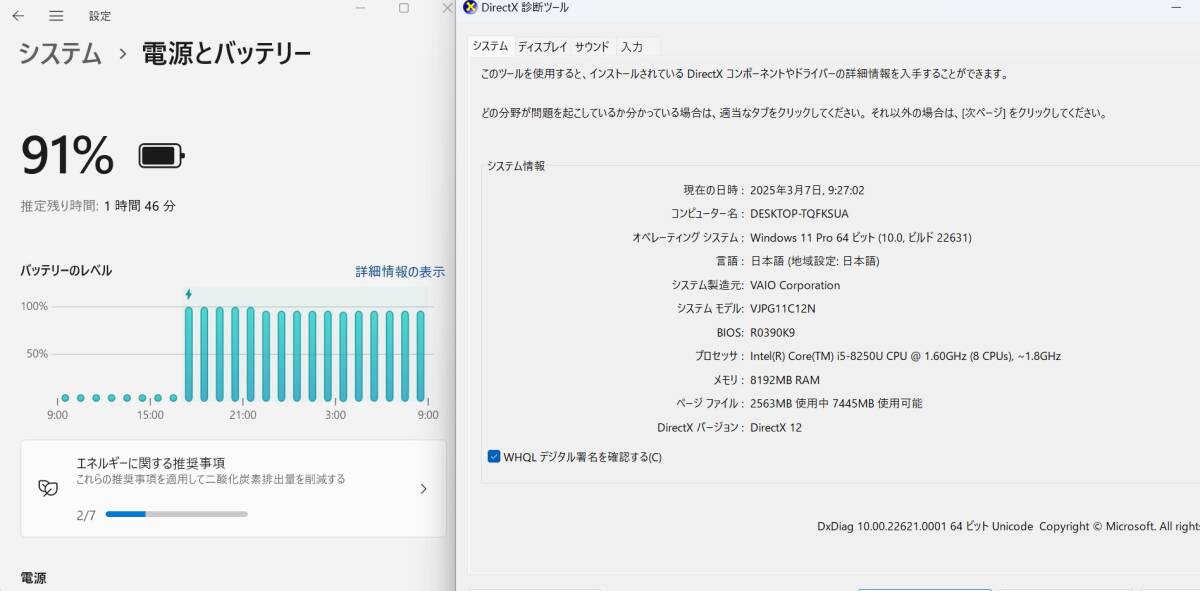Click the システム情報 group label
This screenshot has height=591, width=1200.
pyautogui.click(x=516, y=166)
